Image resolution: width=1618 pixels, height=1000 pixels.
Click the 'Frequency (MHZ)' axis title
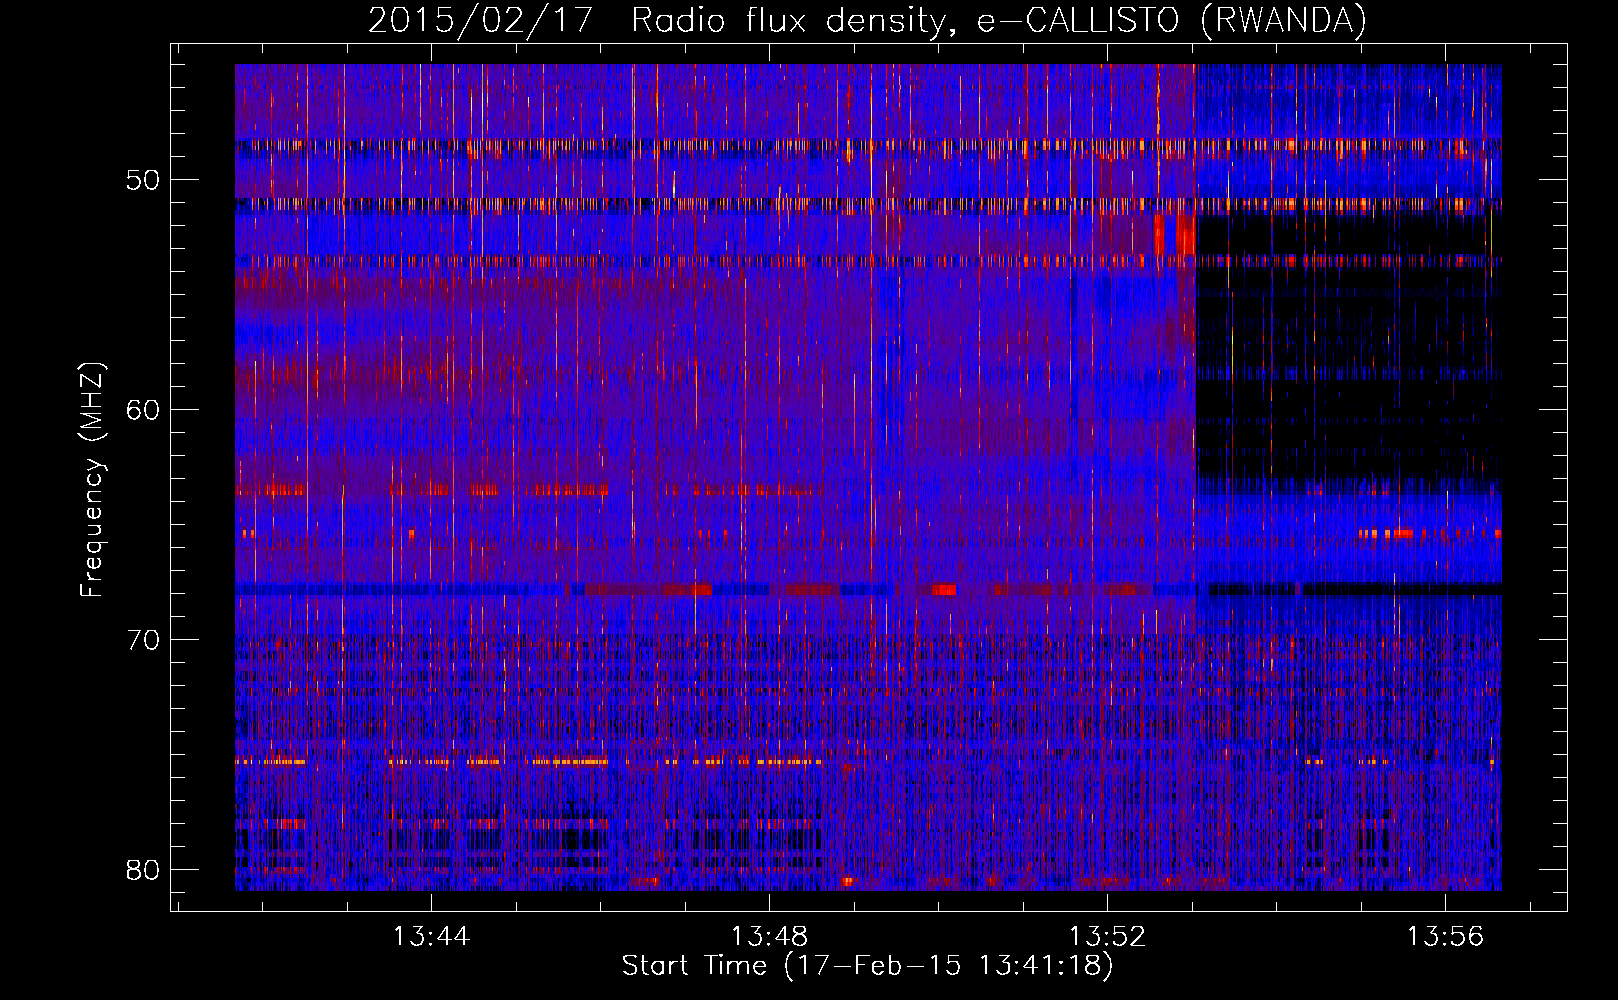coord(92,480)
